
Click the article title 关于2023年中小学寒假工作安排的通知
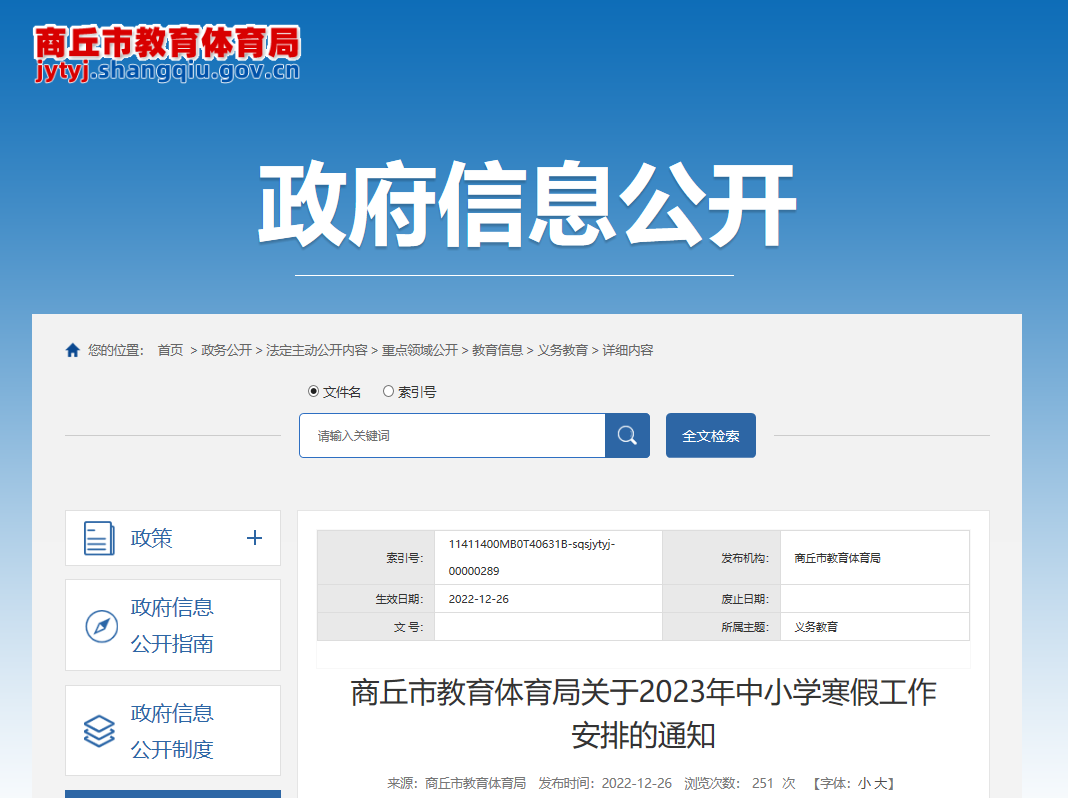tap(643, 713)
